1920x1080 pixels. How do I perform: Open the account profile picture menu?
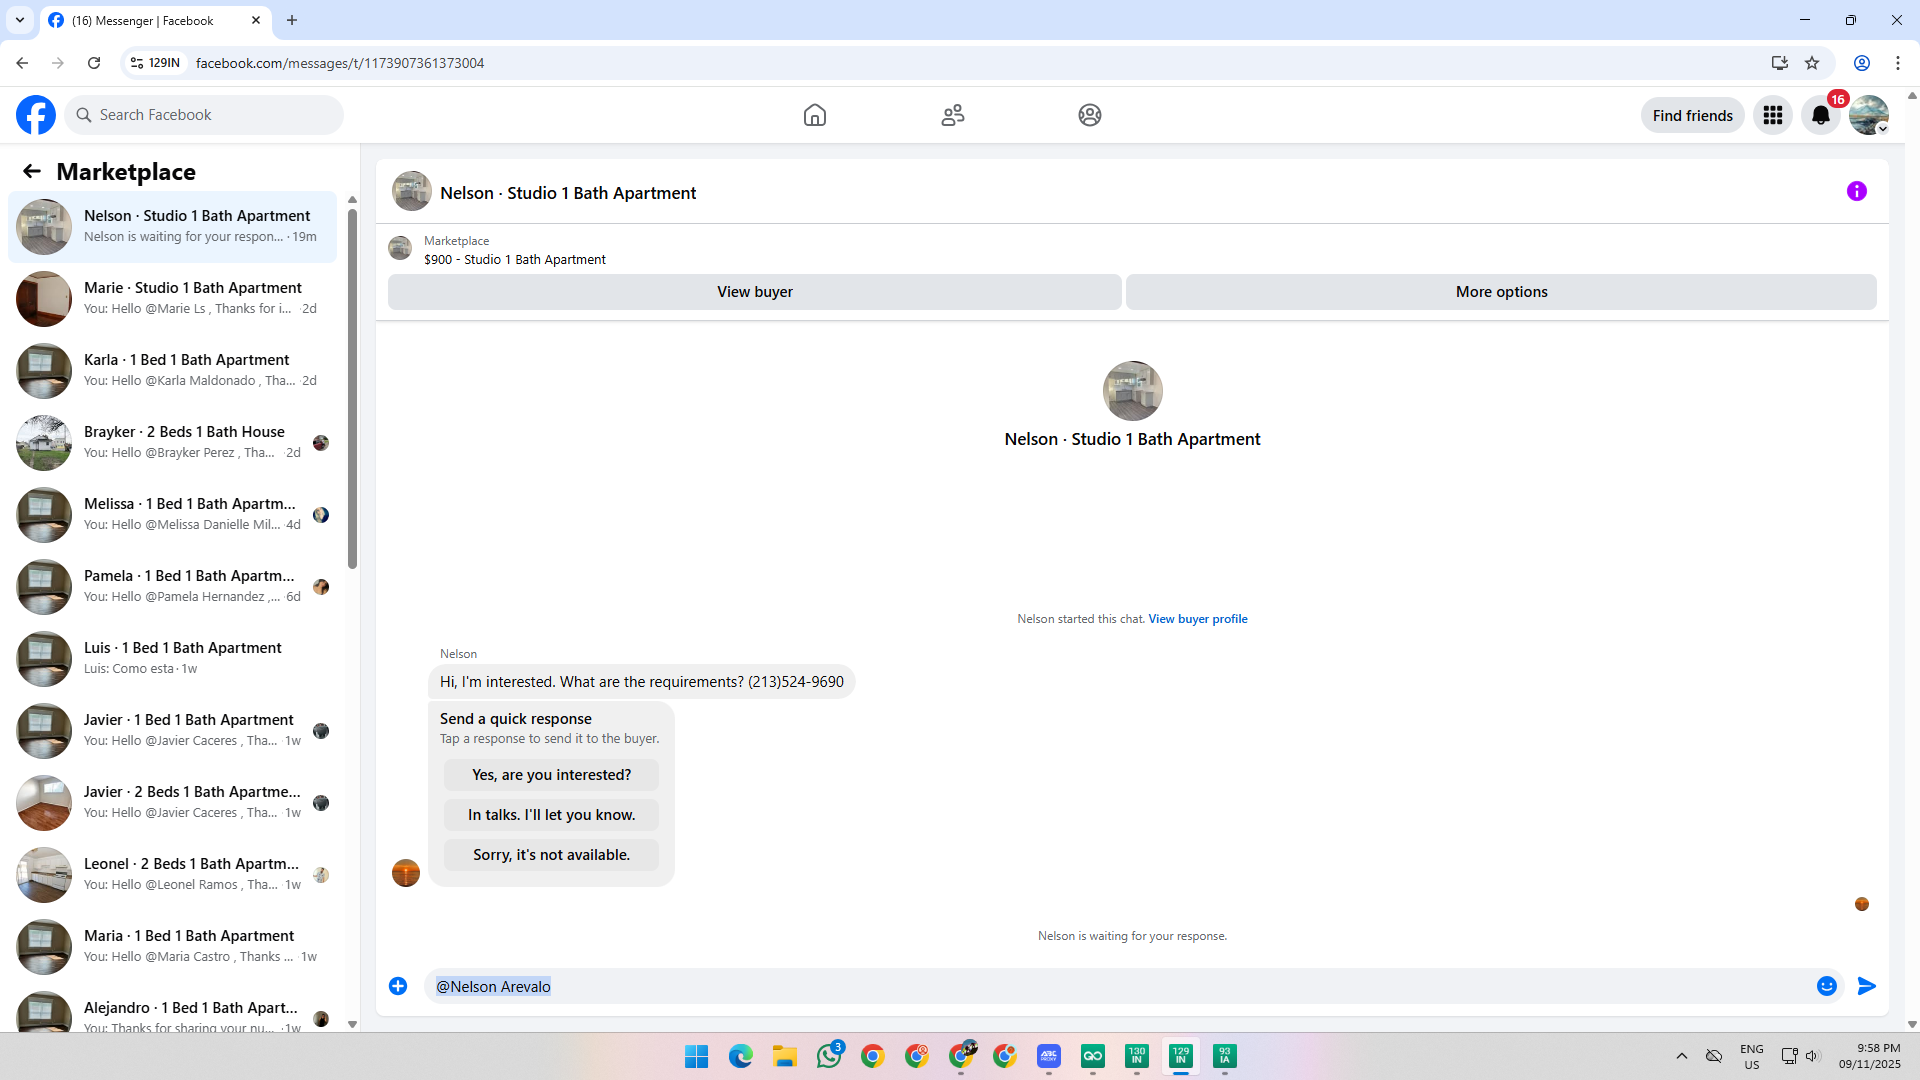tap(1869, 115)
